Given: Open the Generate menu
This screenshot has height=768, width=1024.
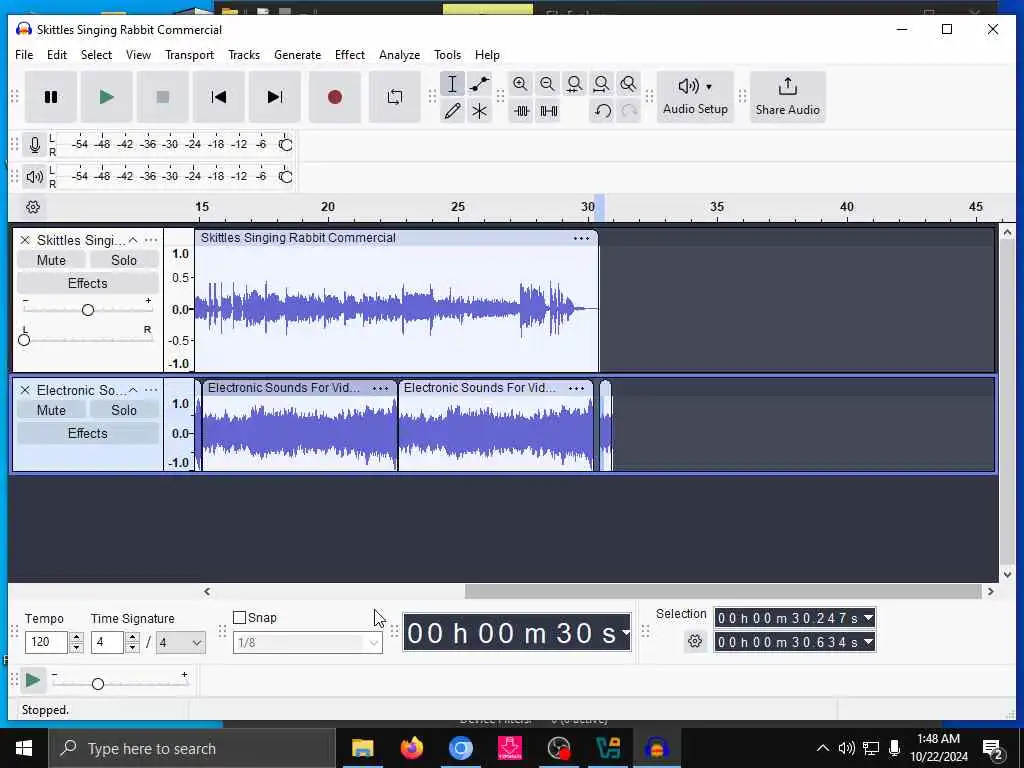Looking at the screenshot, I should click(x=297, y=55).
